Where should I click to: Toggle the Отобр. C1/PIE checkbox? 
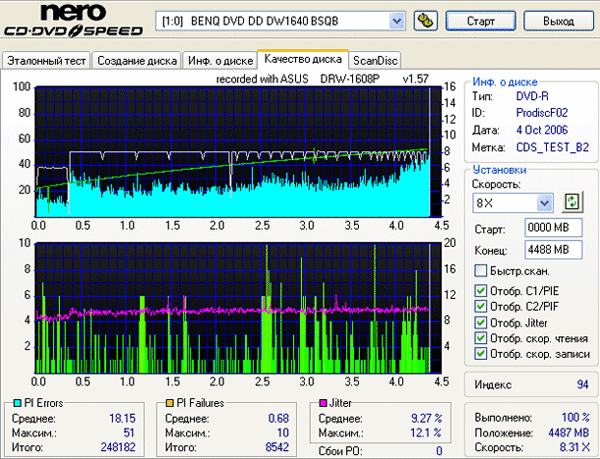[x=481, y=292]
